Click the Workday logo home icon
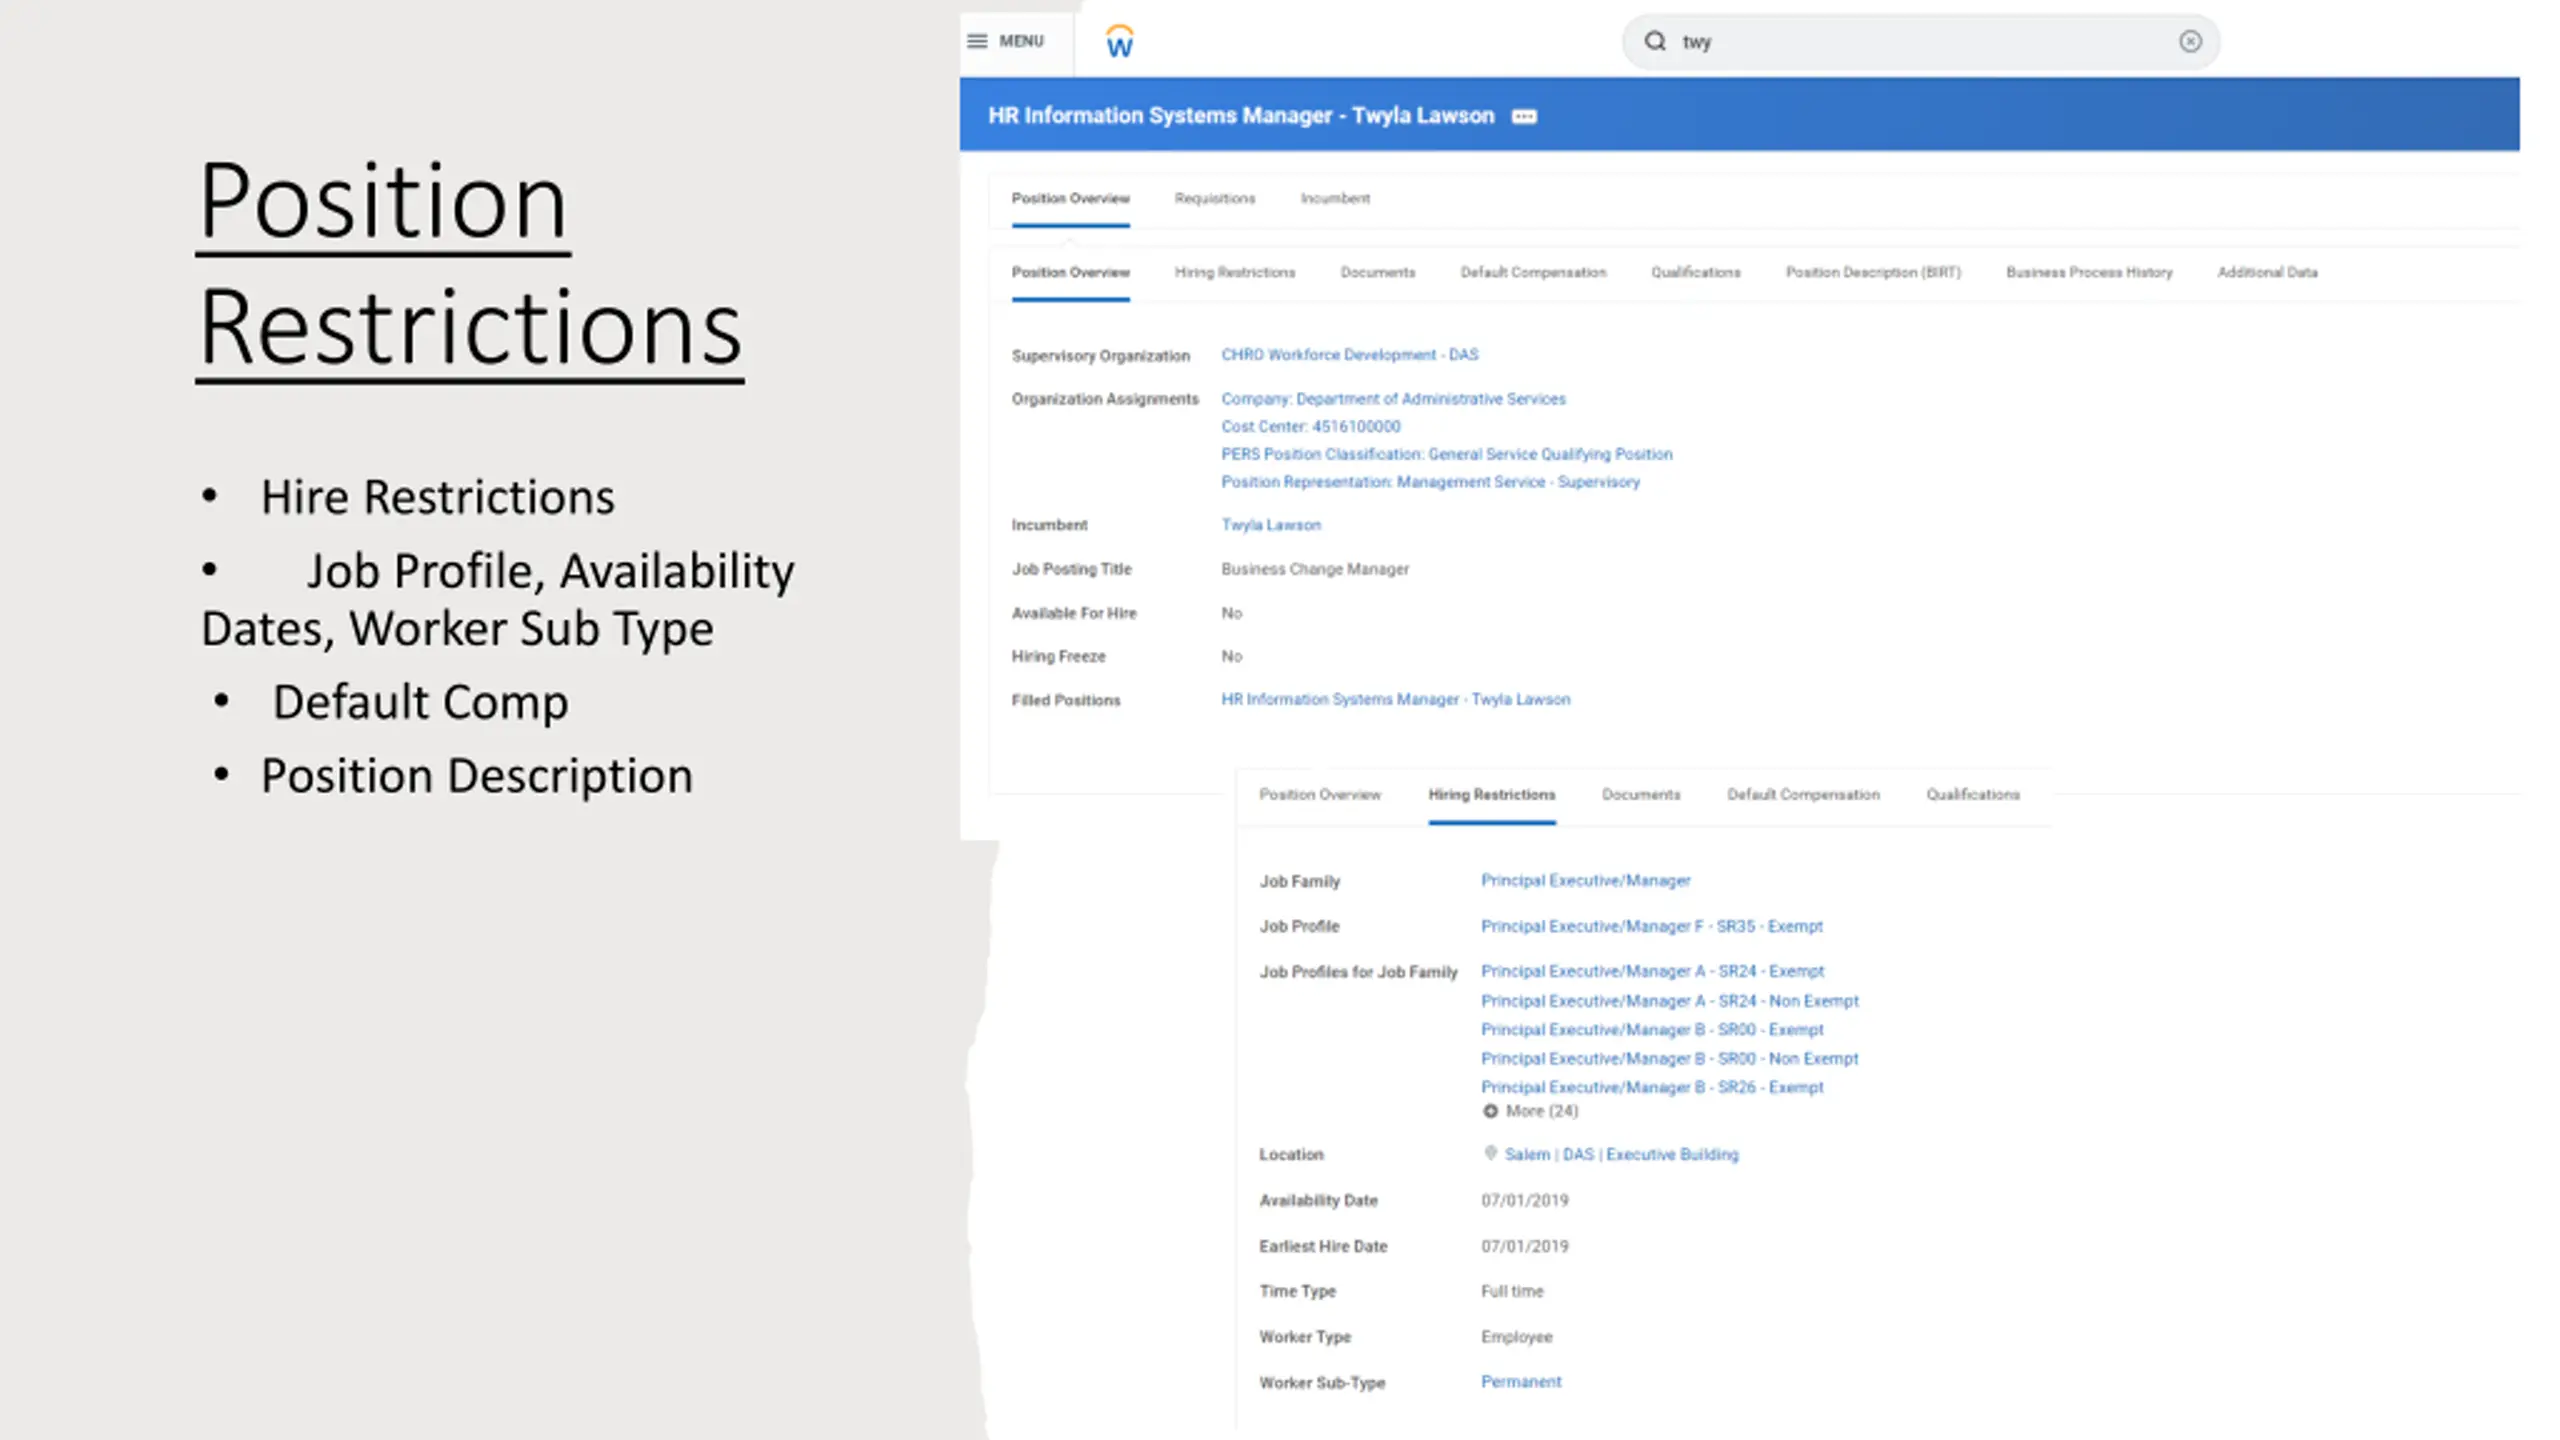This screenshot has width=2560, height=1440. 1120,42
